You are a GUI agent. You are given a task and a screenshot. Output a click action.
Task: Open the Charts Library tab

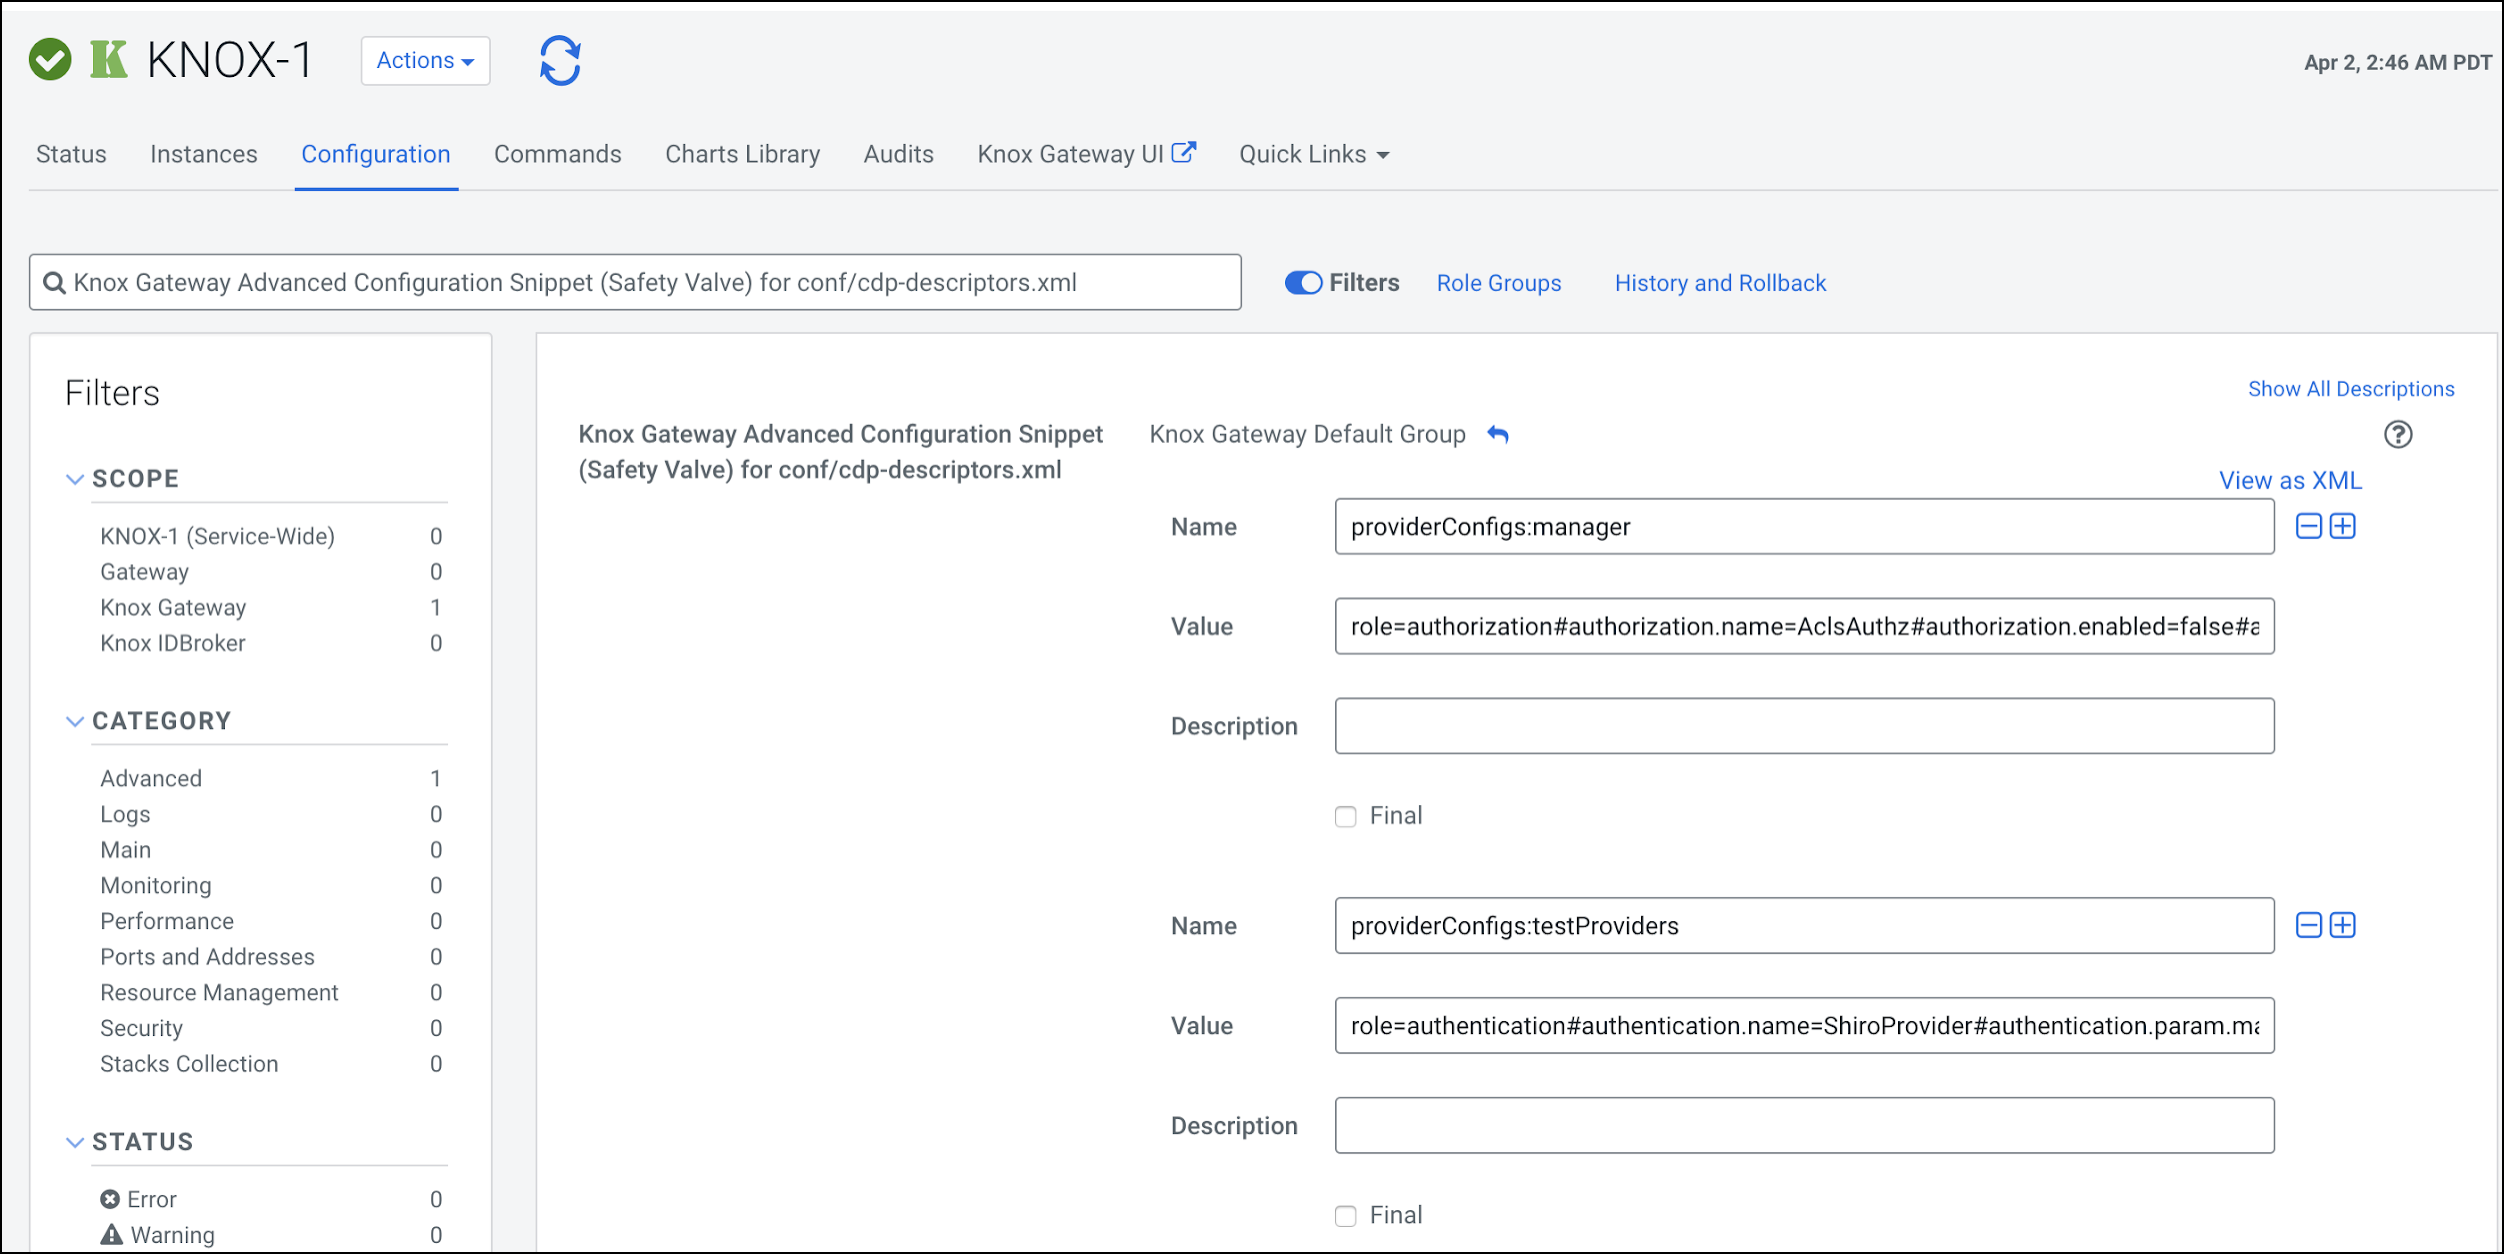[743, 154]
